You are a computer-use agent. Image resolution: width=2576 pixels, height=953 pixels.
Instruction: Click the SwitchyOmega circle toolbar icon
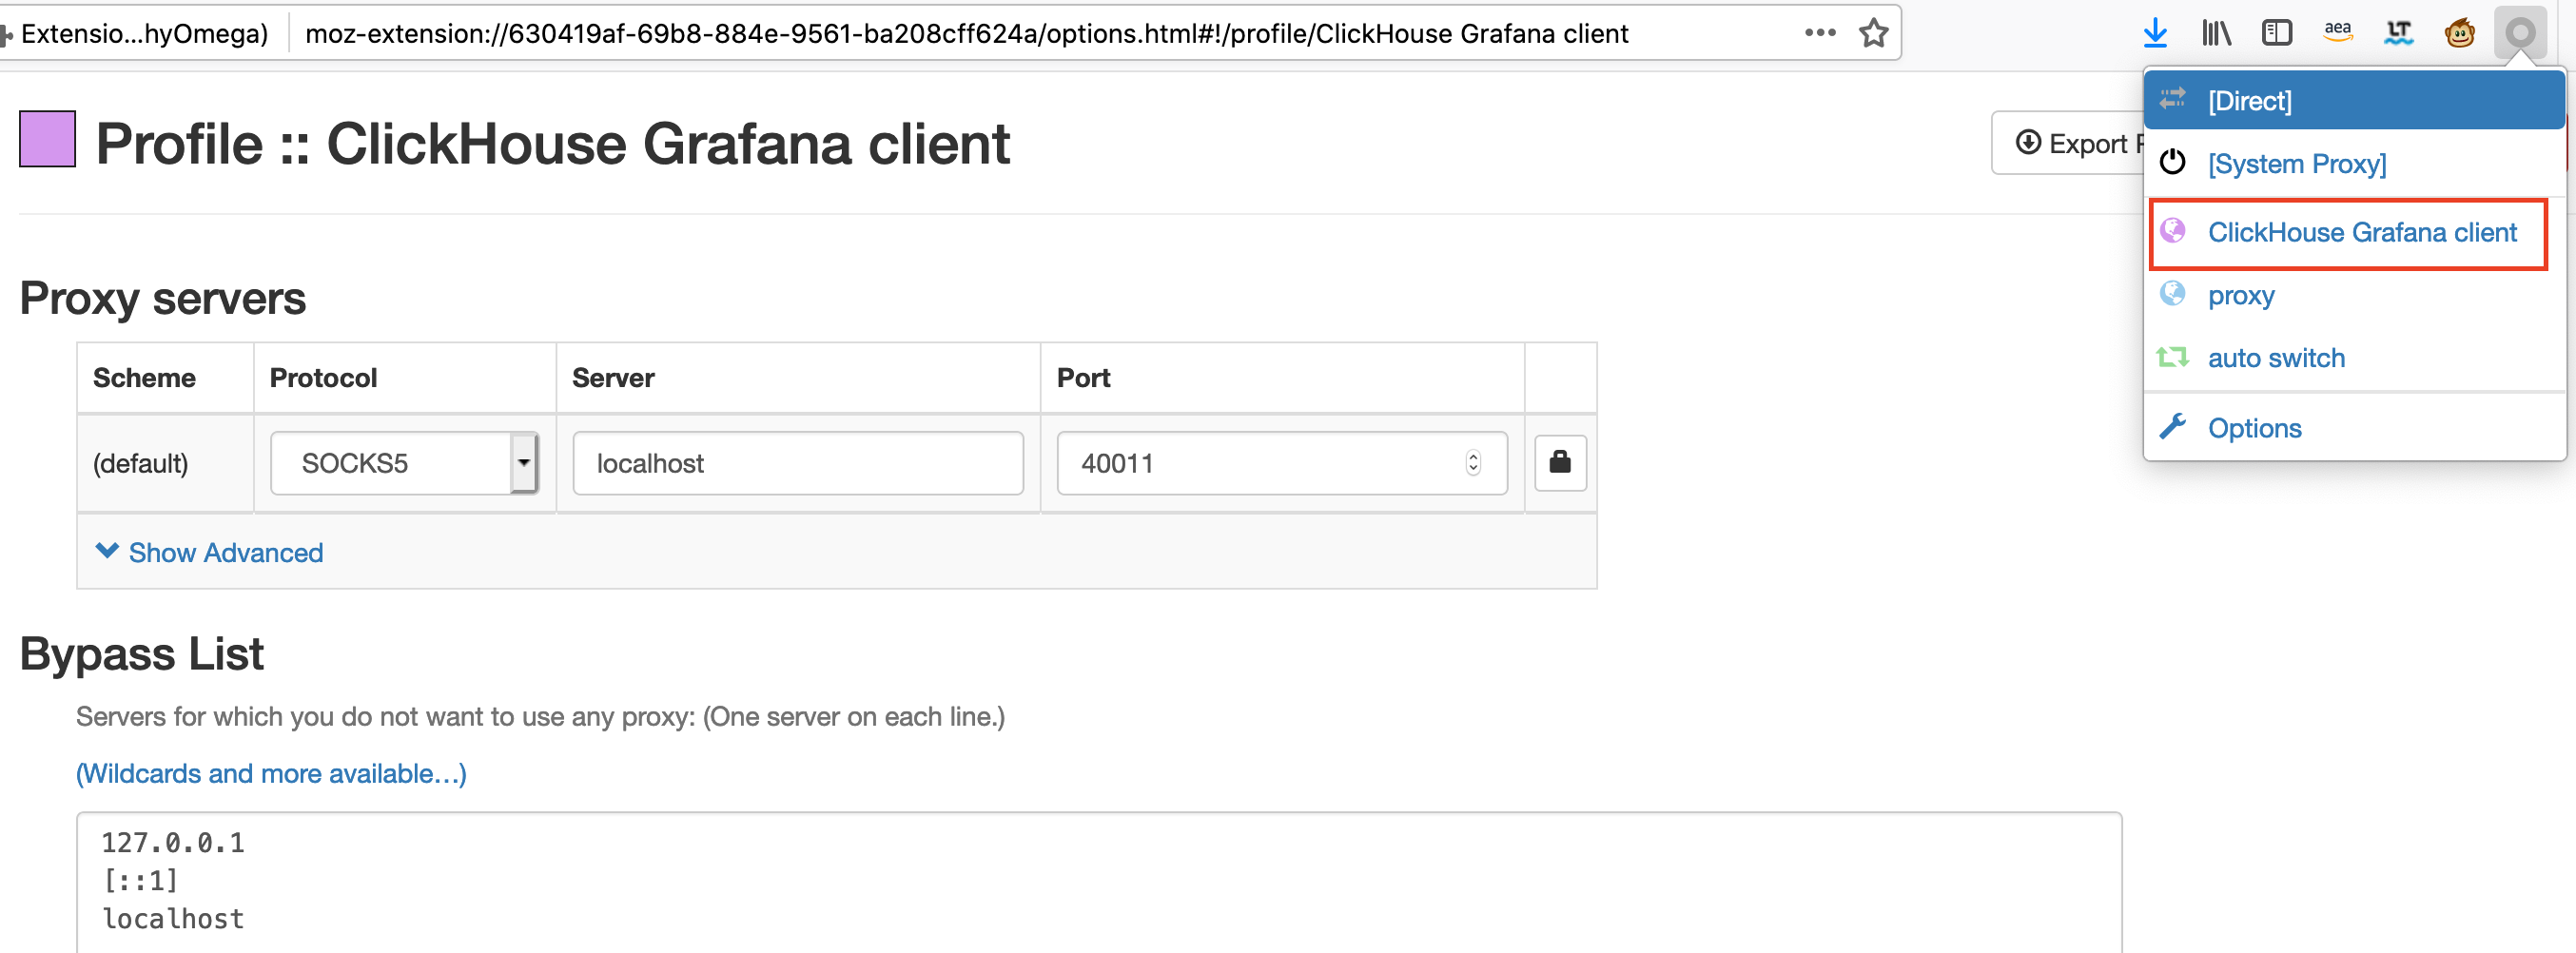pos(2520,33)
